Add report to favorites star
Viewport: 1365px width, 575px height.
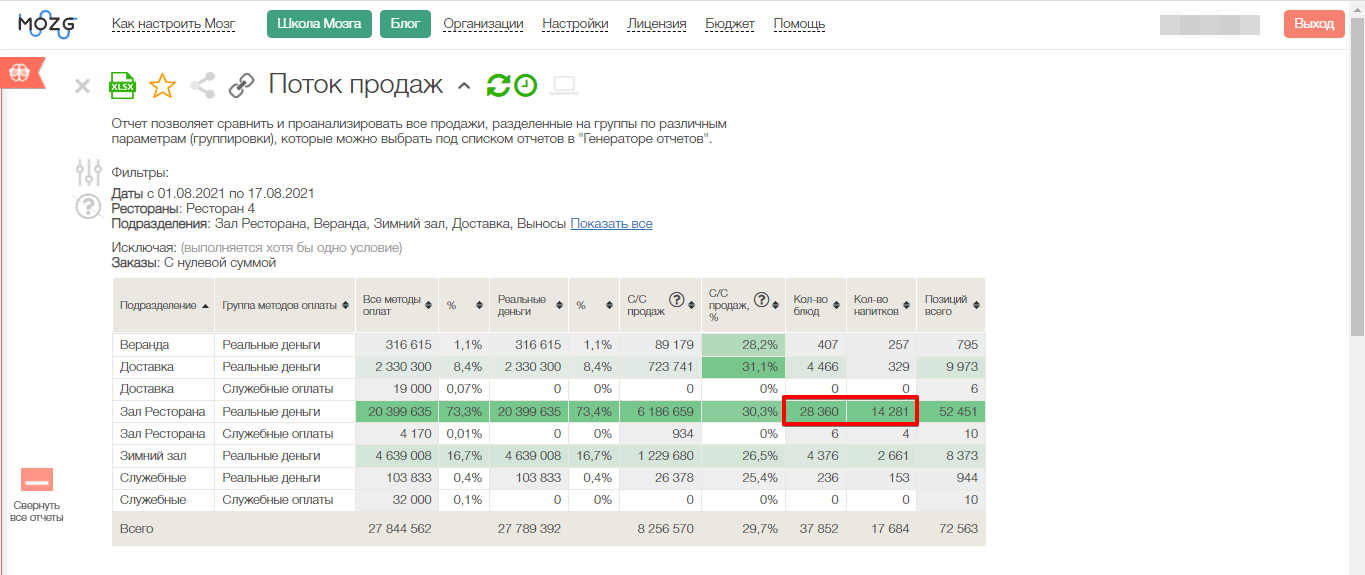pyautogui.click(x=162, y=86)
